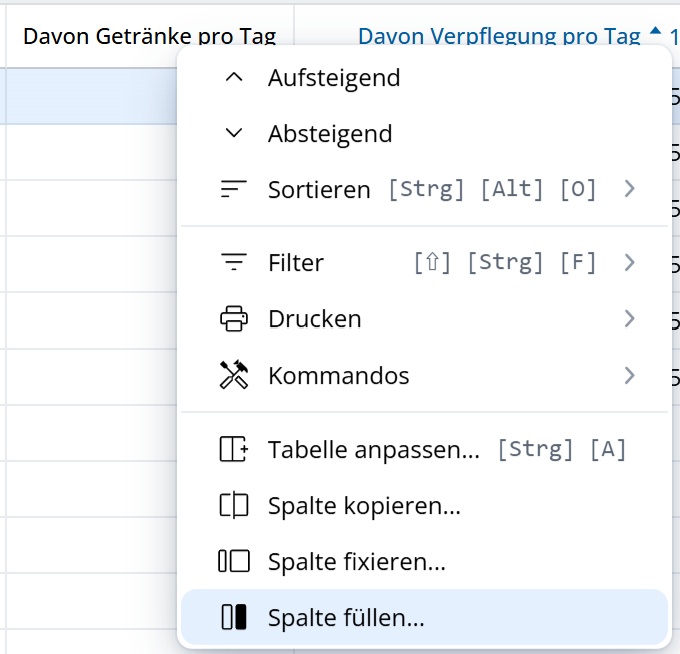Click the Spalte füllen icon
680x654 pixels.
[233, 618]
